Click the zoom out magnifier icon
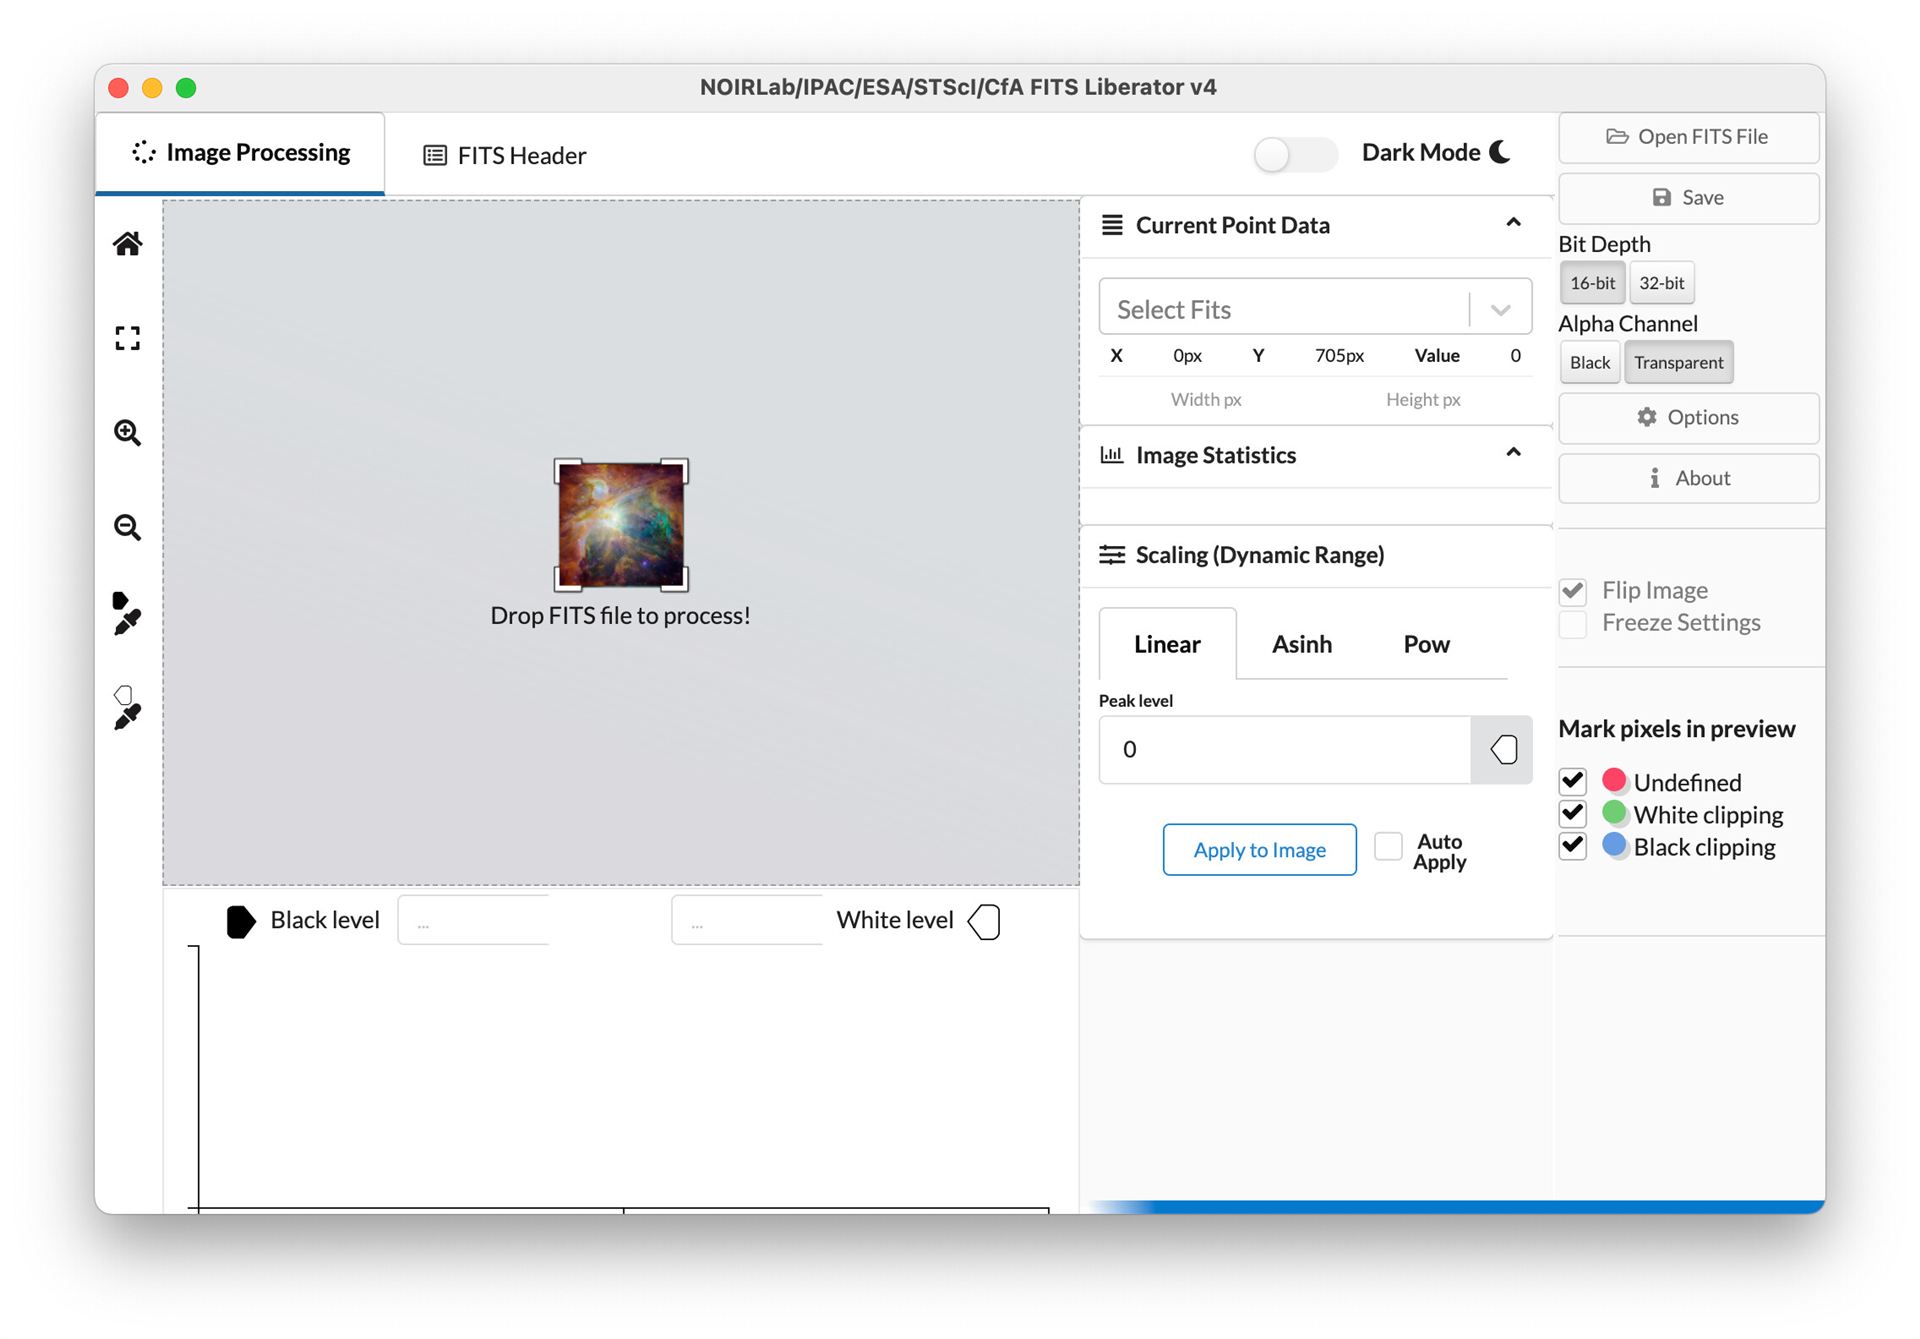 pos(127,526)
